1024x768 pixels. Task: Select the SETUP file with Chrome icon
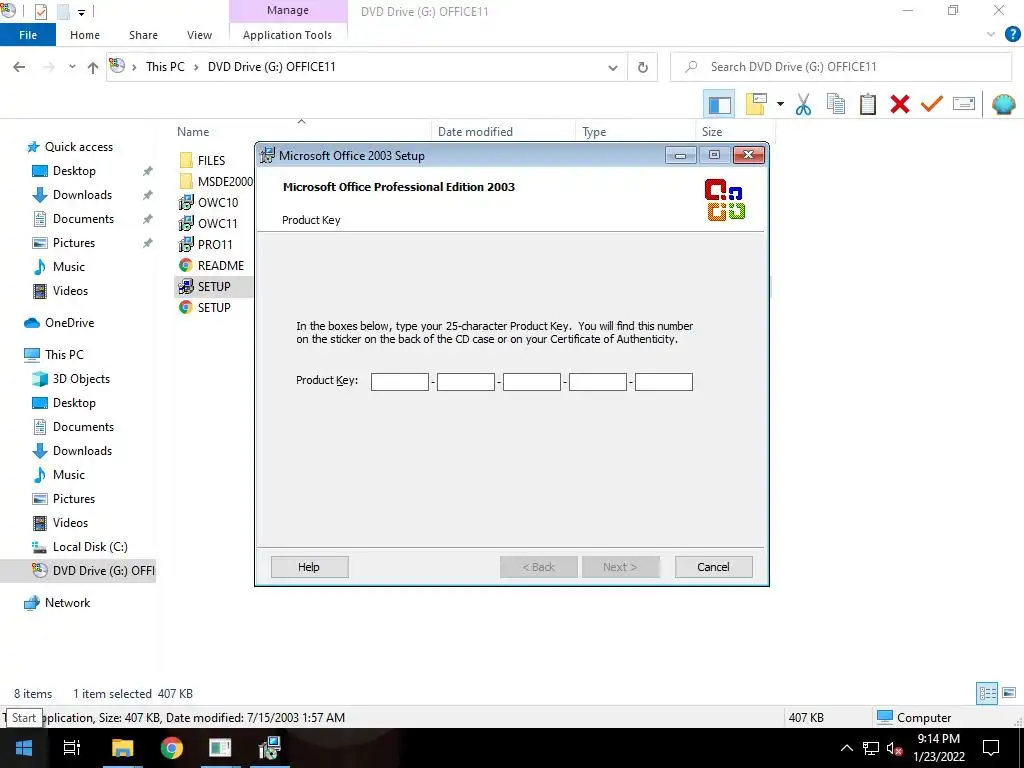click(x=205, y=308)
